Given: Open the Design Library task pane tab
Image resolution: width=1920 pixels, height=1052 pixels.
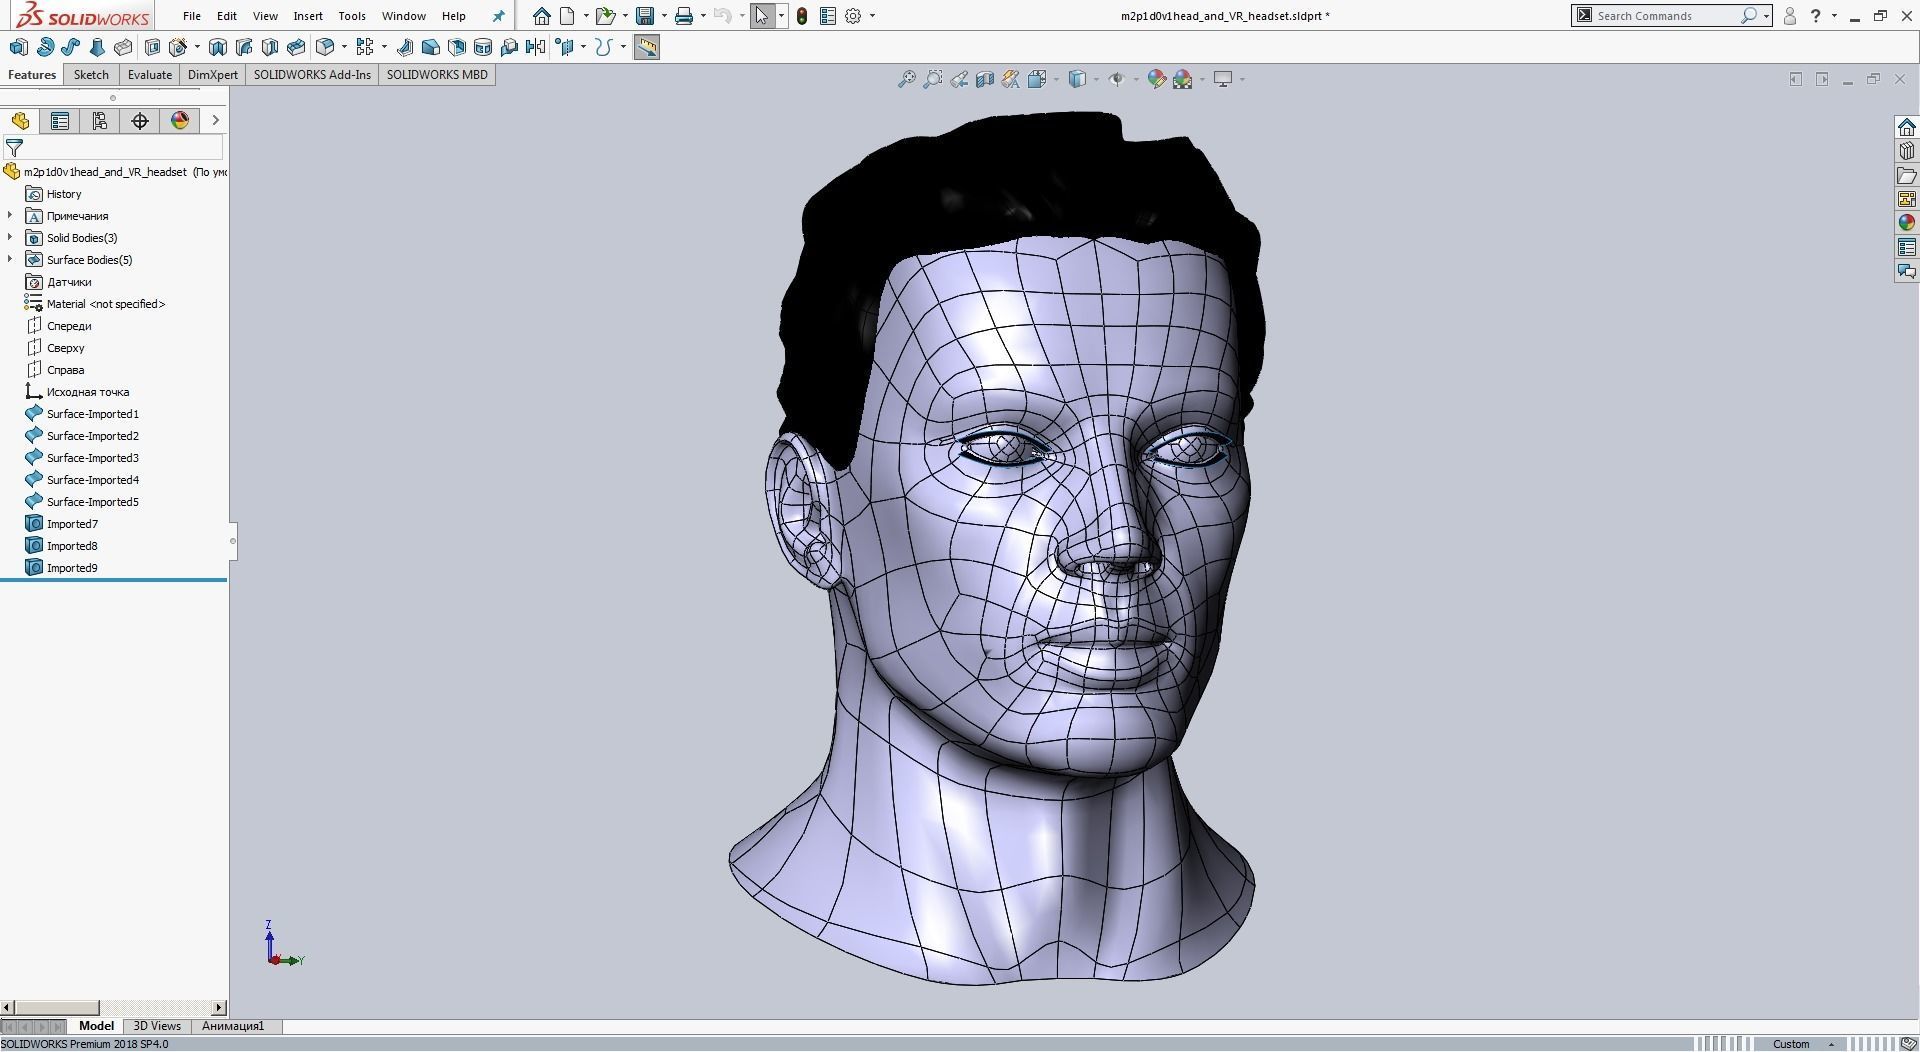Looking at the screenshot, I should (x=1906, y=151).
